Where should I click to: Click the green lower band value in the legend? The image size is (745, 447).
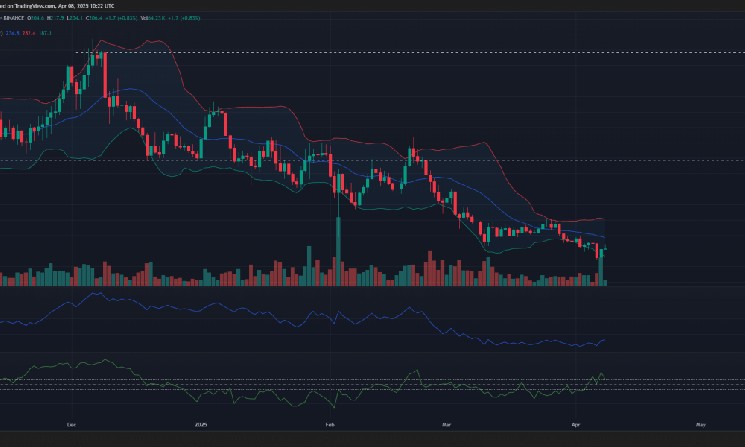coord(46,33)
